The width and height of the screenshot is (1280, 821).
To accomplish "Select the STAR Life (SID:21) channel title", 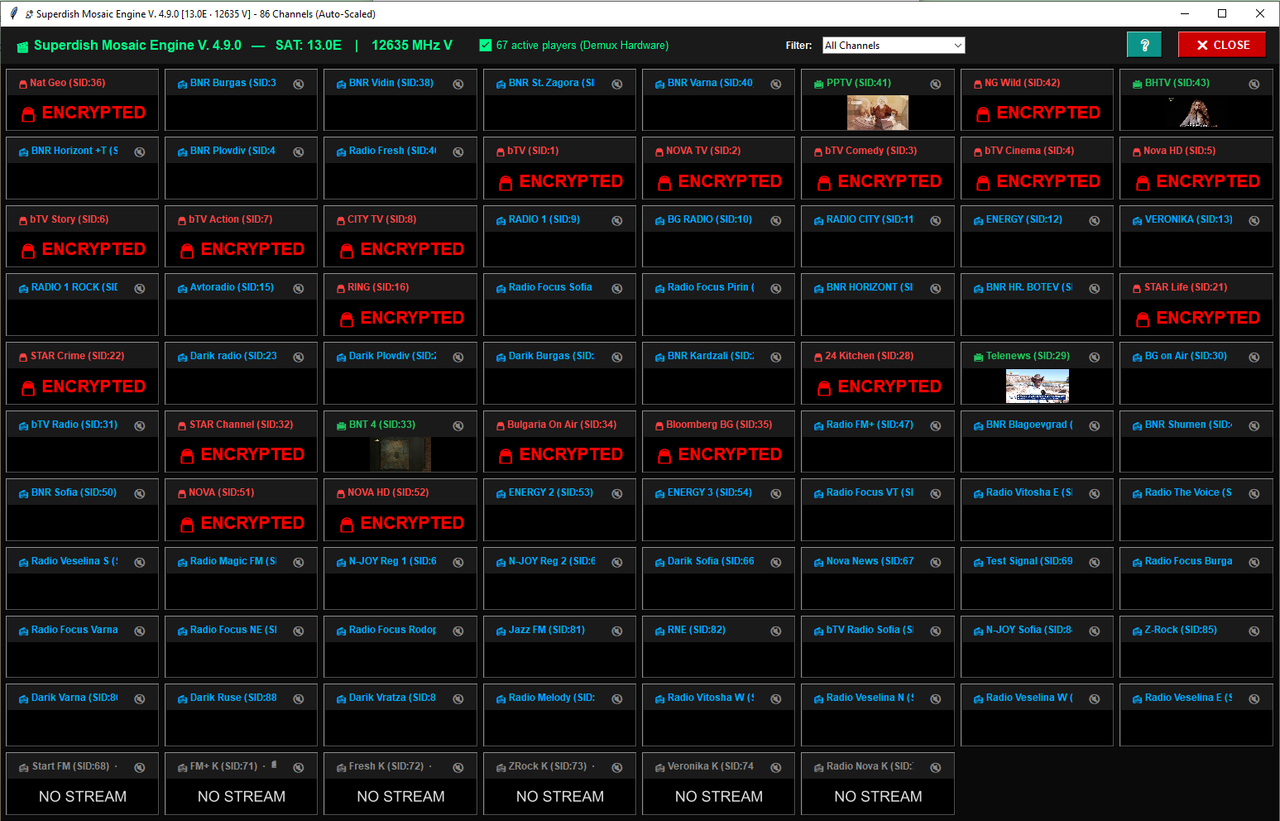I will point(1186,287).
